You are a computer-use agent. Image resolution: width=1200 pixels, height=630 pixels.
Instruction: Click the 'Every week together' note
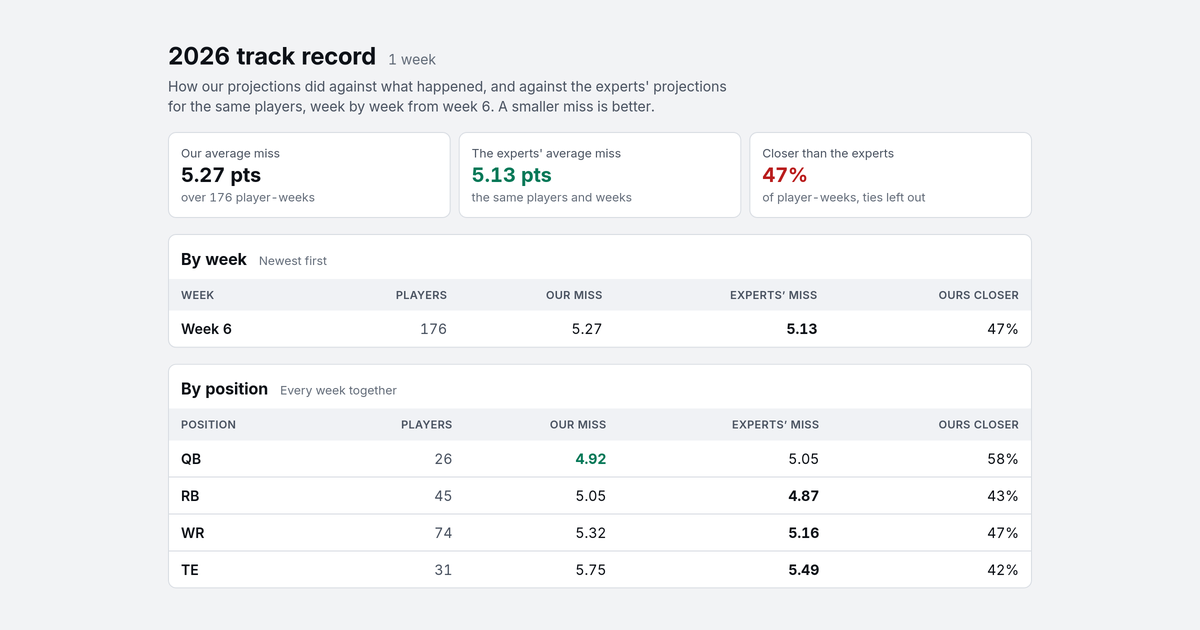coord(338,391)
